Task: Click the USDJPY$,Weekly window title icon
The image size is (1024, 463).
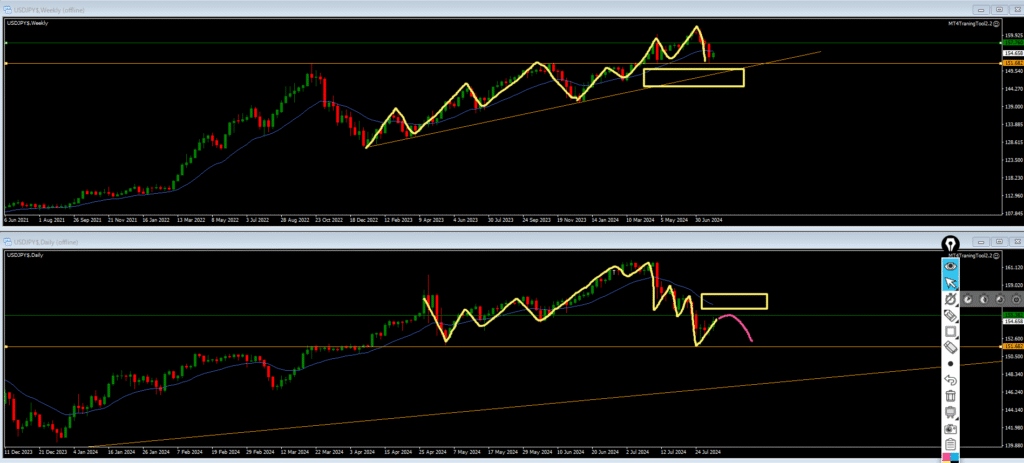Action: coord(8,9)
